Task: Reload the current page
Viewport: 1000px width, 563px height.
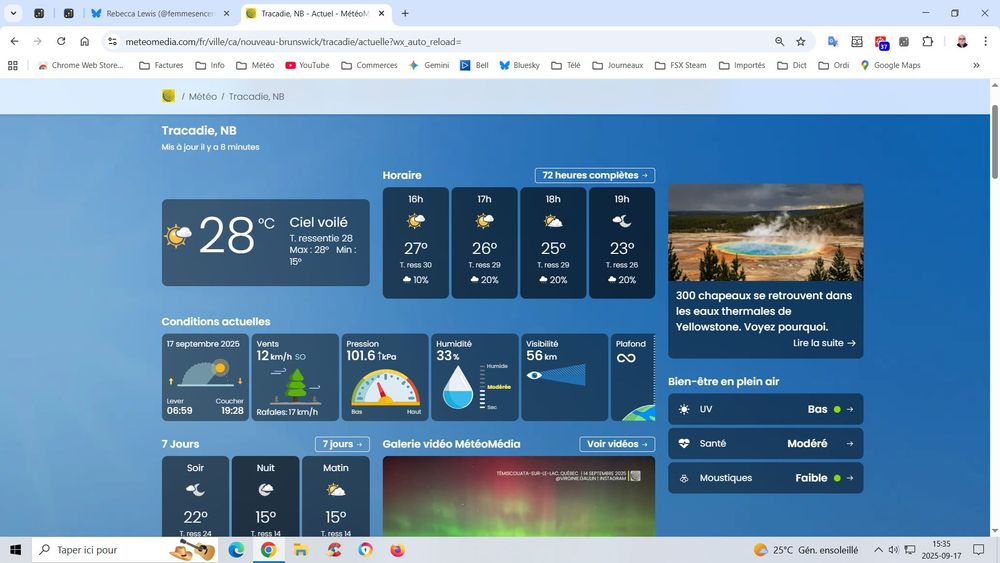Action: (x=61, y=41)
